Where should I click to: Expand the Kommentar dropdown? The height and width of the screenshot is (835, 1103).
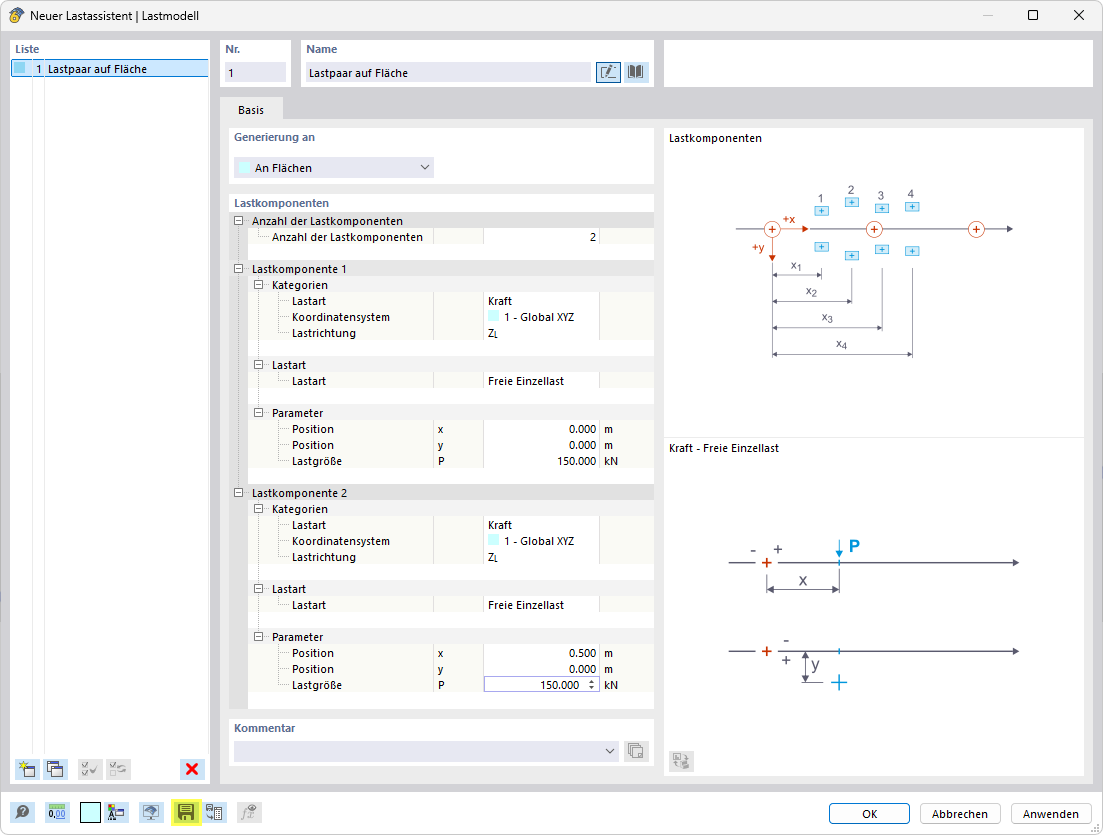coord(610,751)
